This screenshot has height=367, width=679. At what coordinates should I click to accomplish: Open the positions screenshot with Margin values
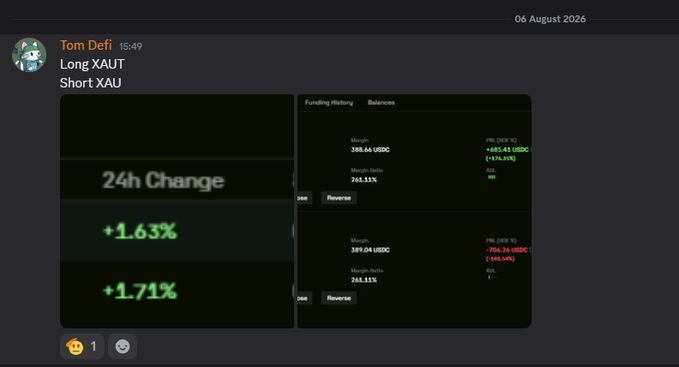[414, 211]
